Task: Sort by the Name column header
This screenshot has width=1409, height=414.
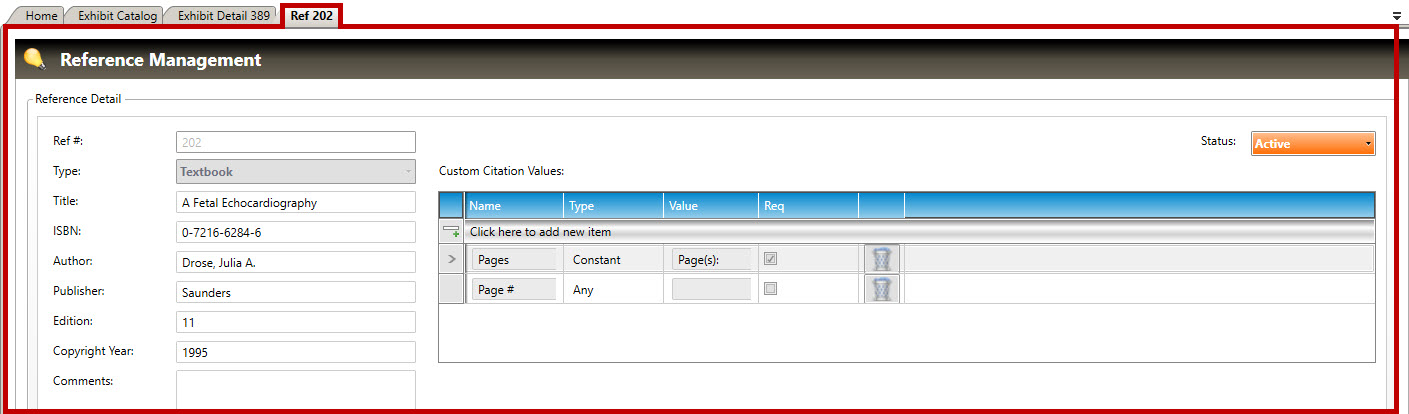Action: (x=514, y=206)
